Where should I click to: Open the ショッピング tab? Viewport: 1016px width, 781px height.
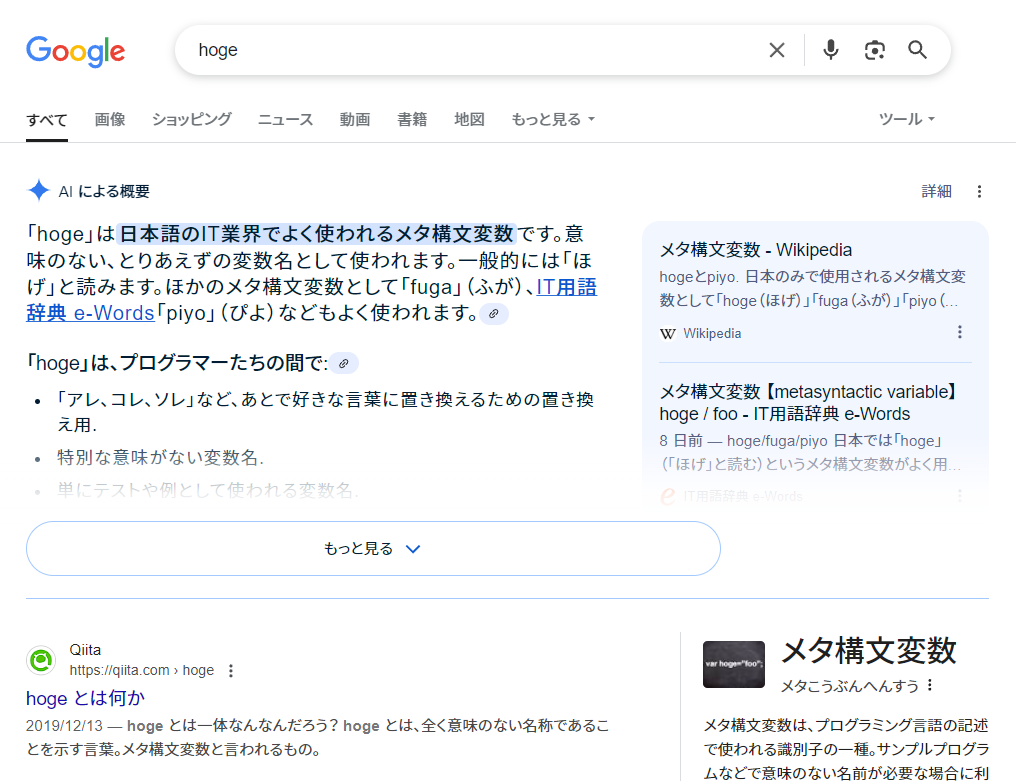coord(192,119)
